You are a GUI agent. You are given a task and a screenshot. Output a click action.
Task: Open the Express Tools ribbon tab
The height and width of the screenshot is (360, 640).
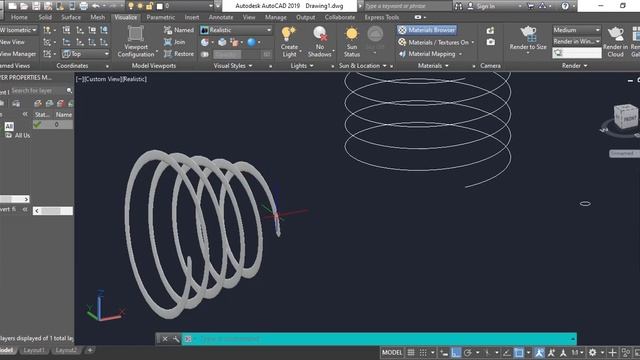382,17
